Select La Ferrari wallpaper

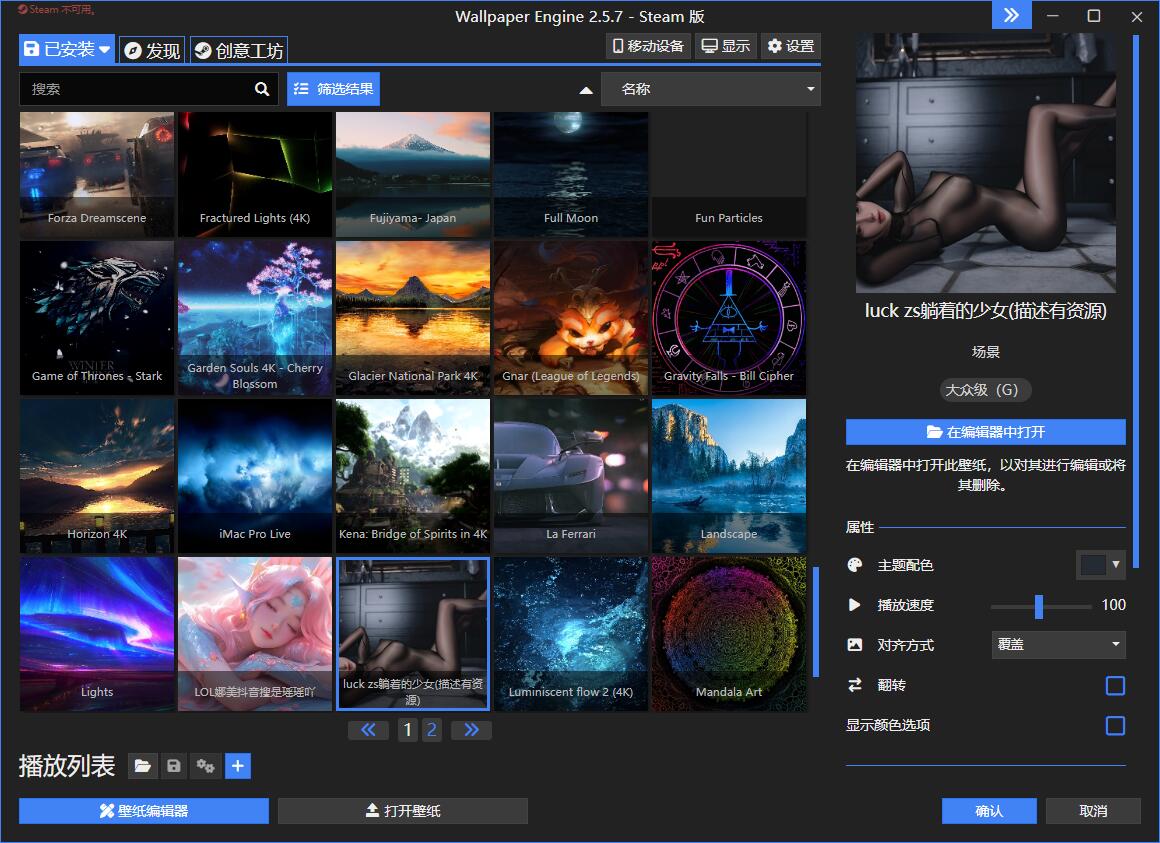coord(571,476)
